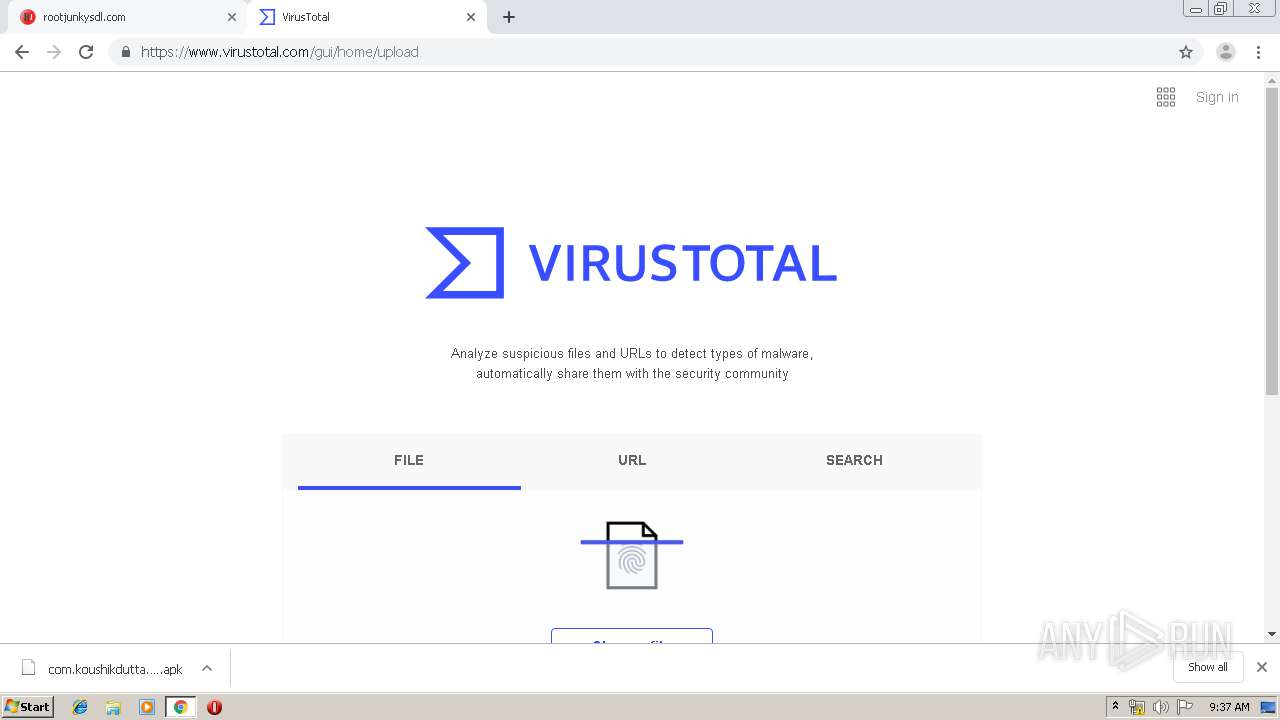The width and height of the screenshot is (1280, 720).
Task: Close the rootjunkysdl.com tab
Action: point(232,17)
